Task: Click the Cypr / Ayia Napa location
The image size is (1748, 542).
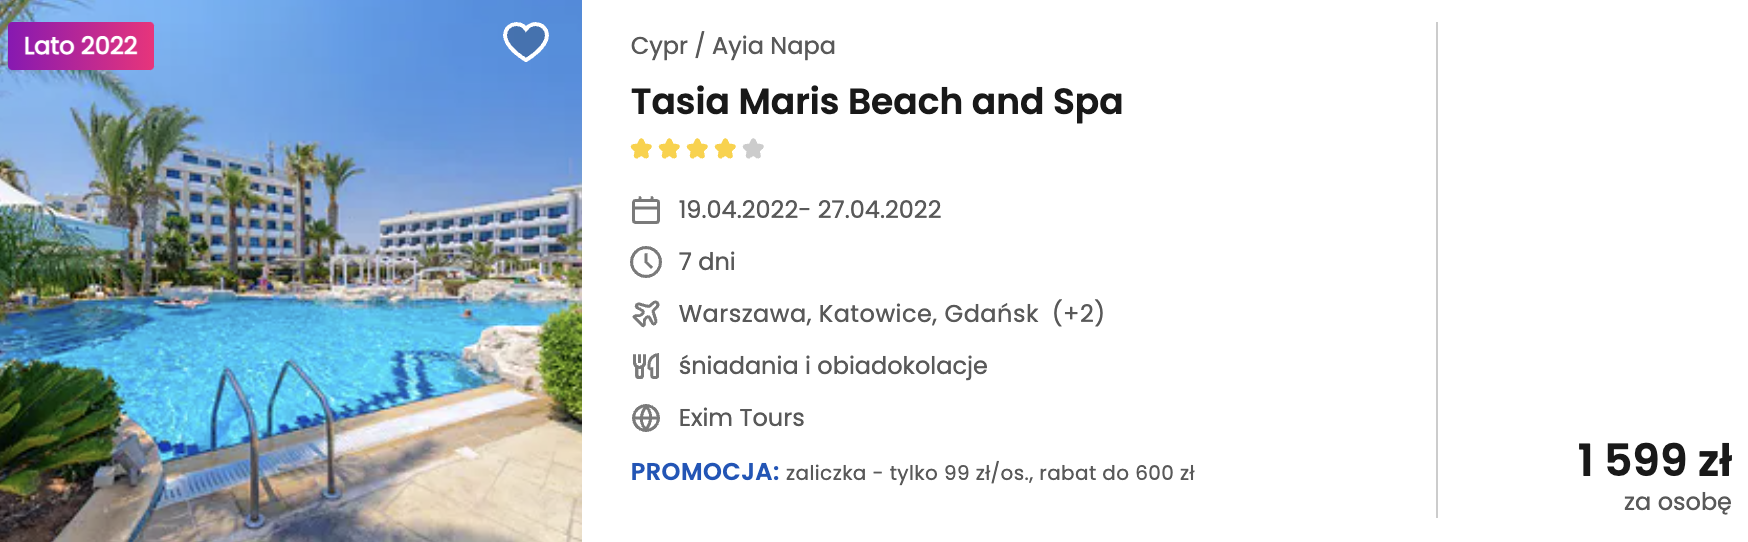Action: point(733,46)
